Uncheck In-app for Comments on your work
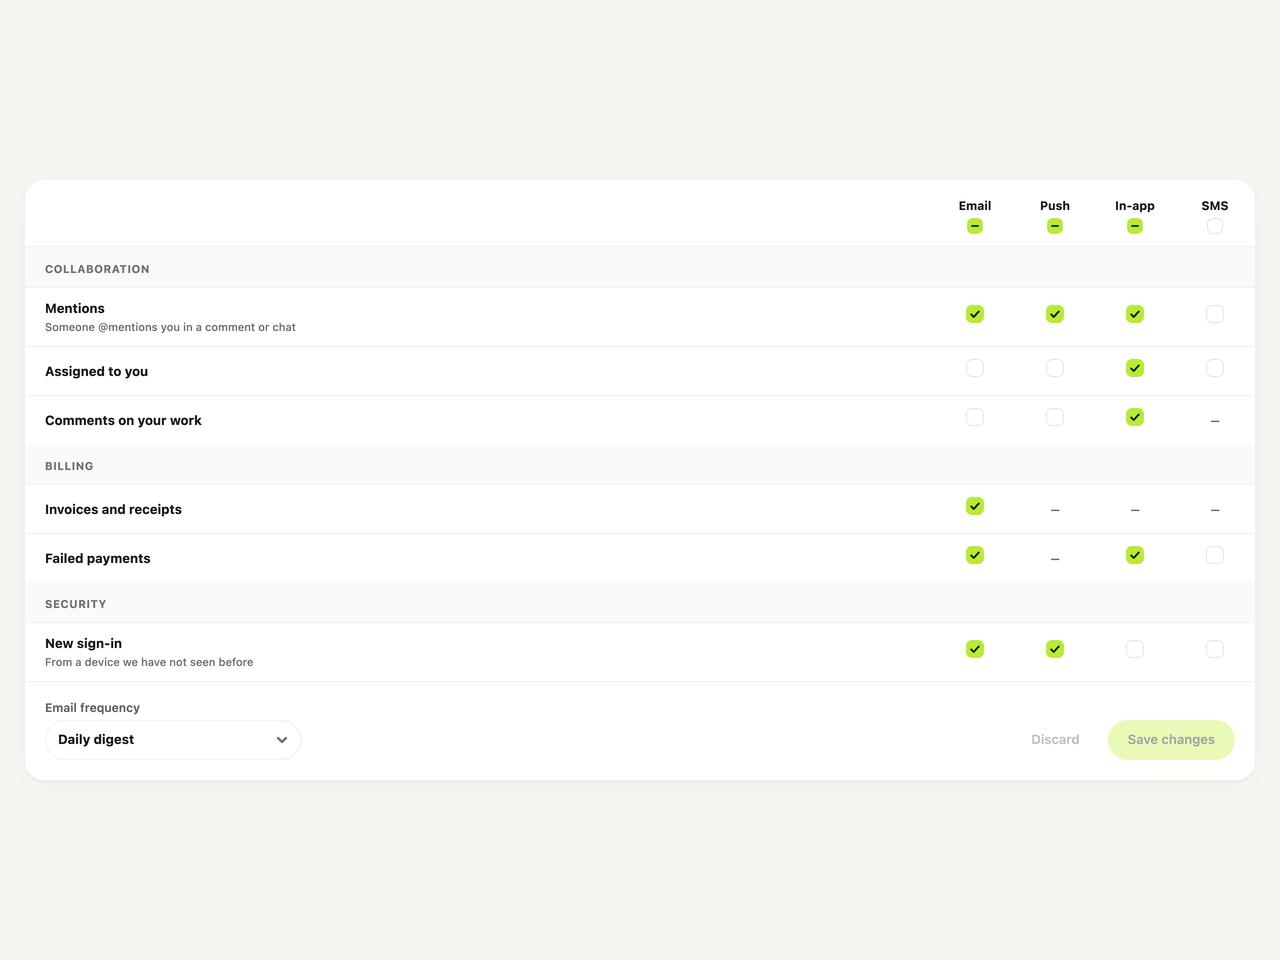The height and width of the screenshot is (960, 1280). pyautogui.click(x=1135, y=417)
